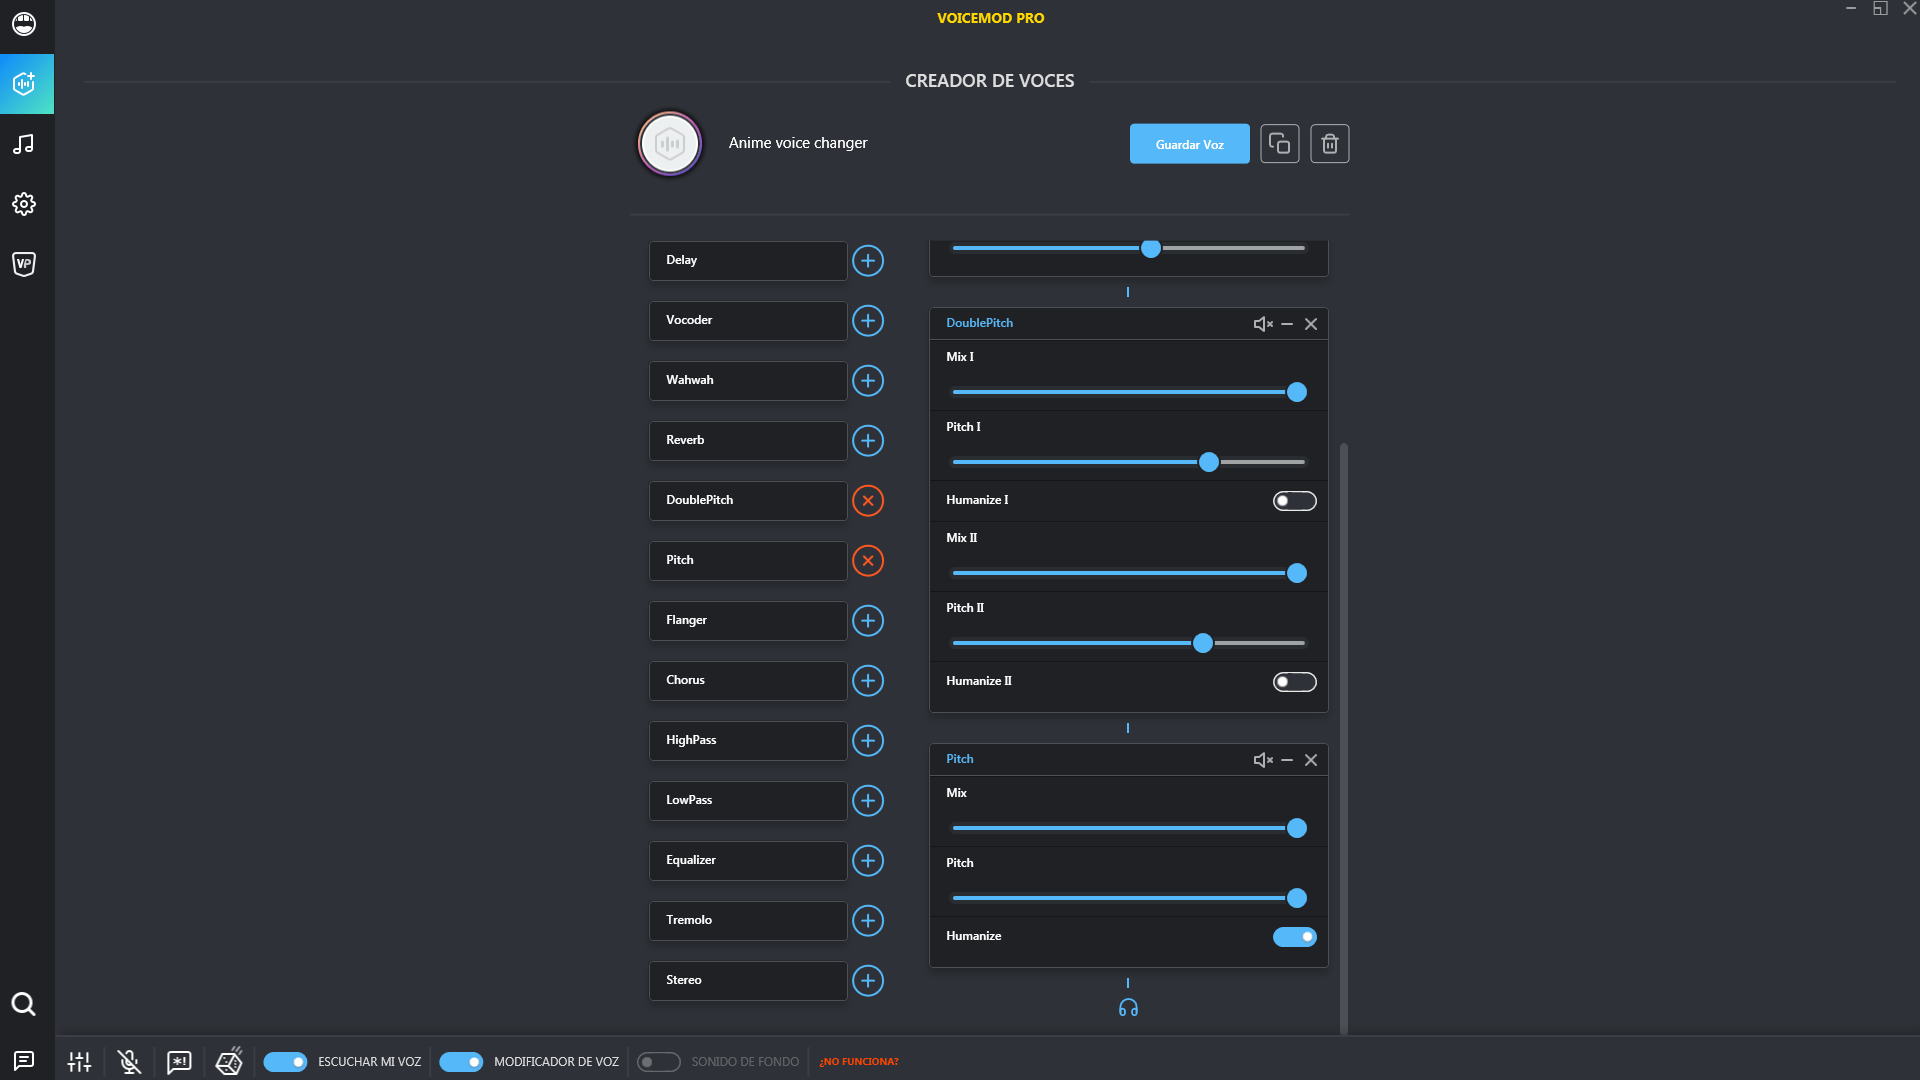Screen dimensions: 1920x1080
Task: Click the Pitch II slider handle
Action: tap(1203, 643)
